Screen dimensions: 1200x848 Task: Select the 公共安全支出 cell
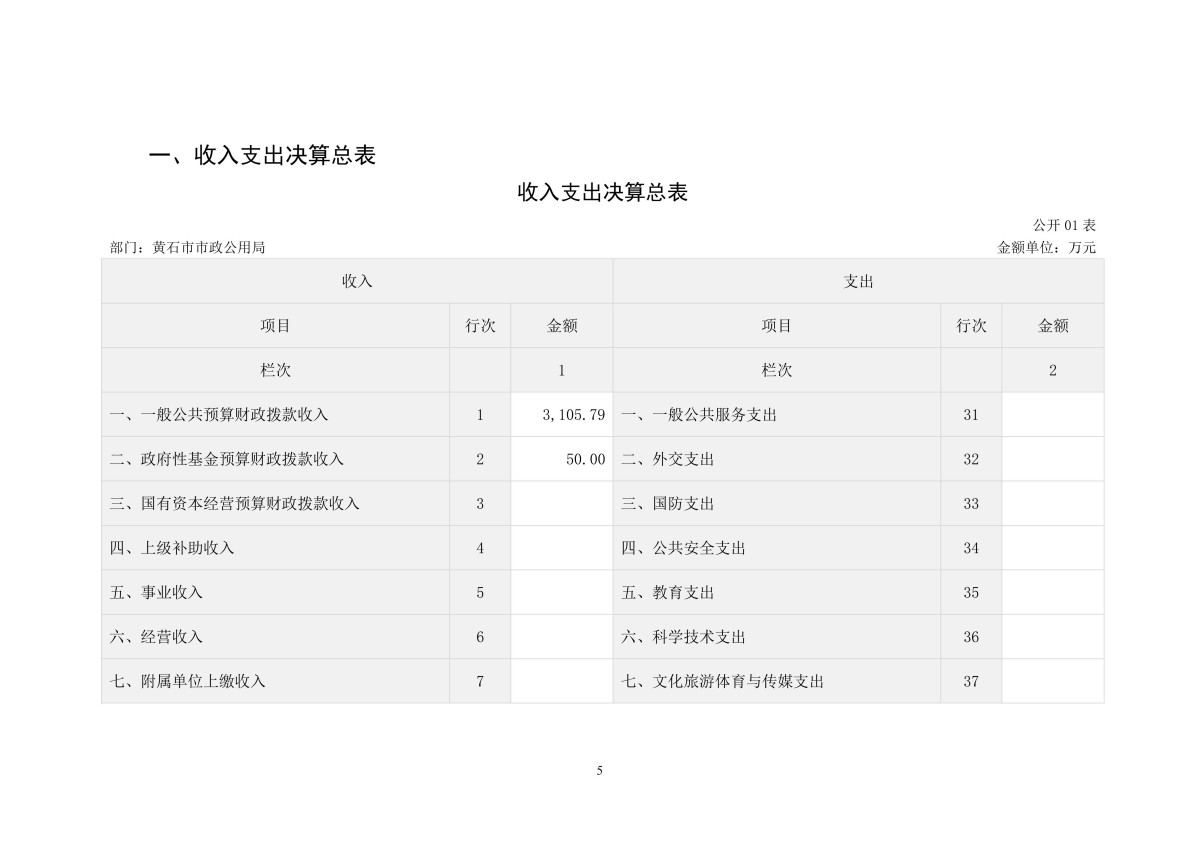point(683,548)
